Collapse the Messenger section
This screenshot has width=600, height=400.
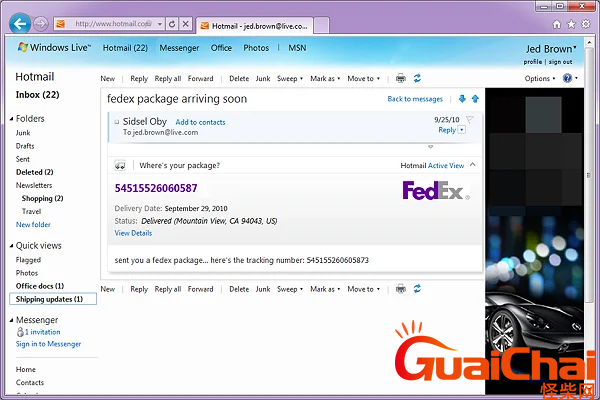[11, 320]
